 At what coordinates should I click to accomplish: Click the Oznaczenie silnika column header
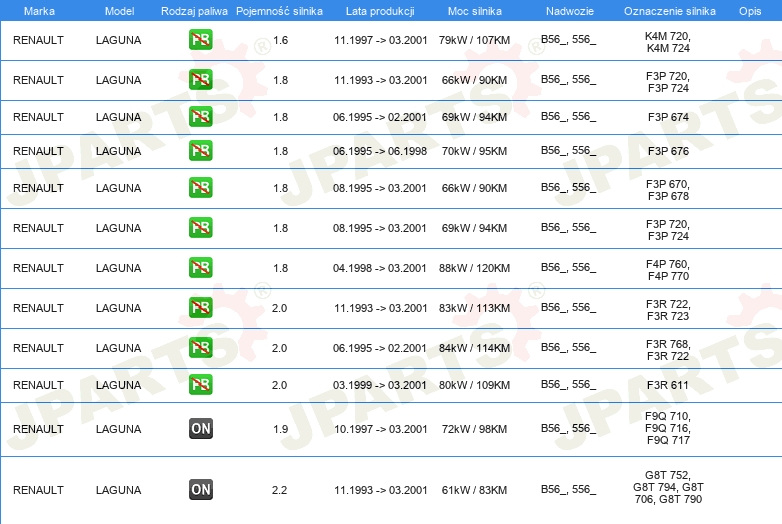[x=670, y=11]
